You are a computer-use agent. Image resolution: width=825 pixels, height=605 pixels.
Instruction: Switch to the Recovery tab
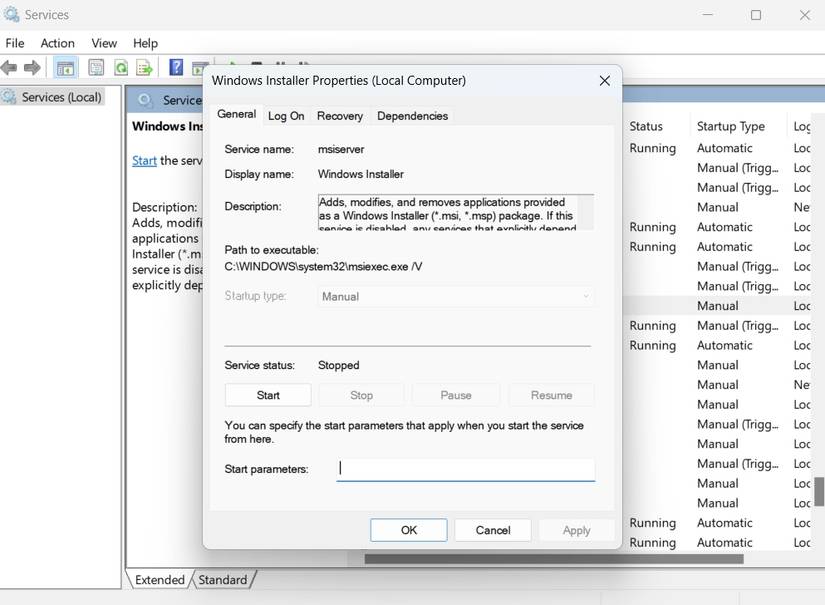[x=340, y=116]
